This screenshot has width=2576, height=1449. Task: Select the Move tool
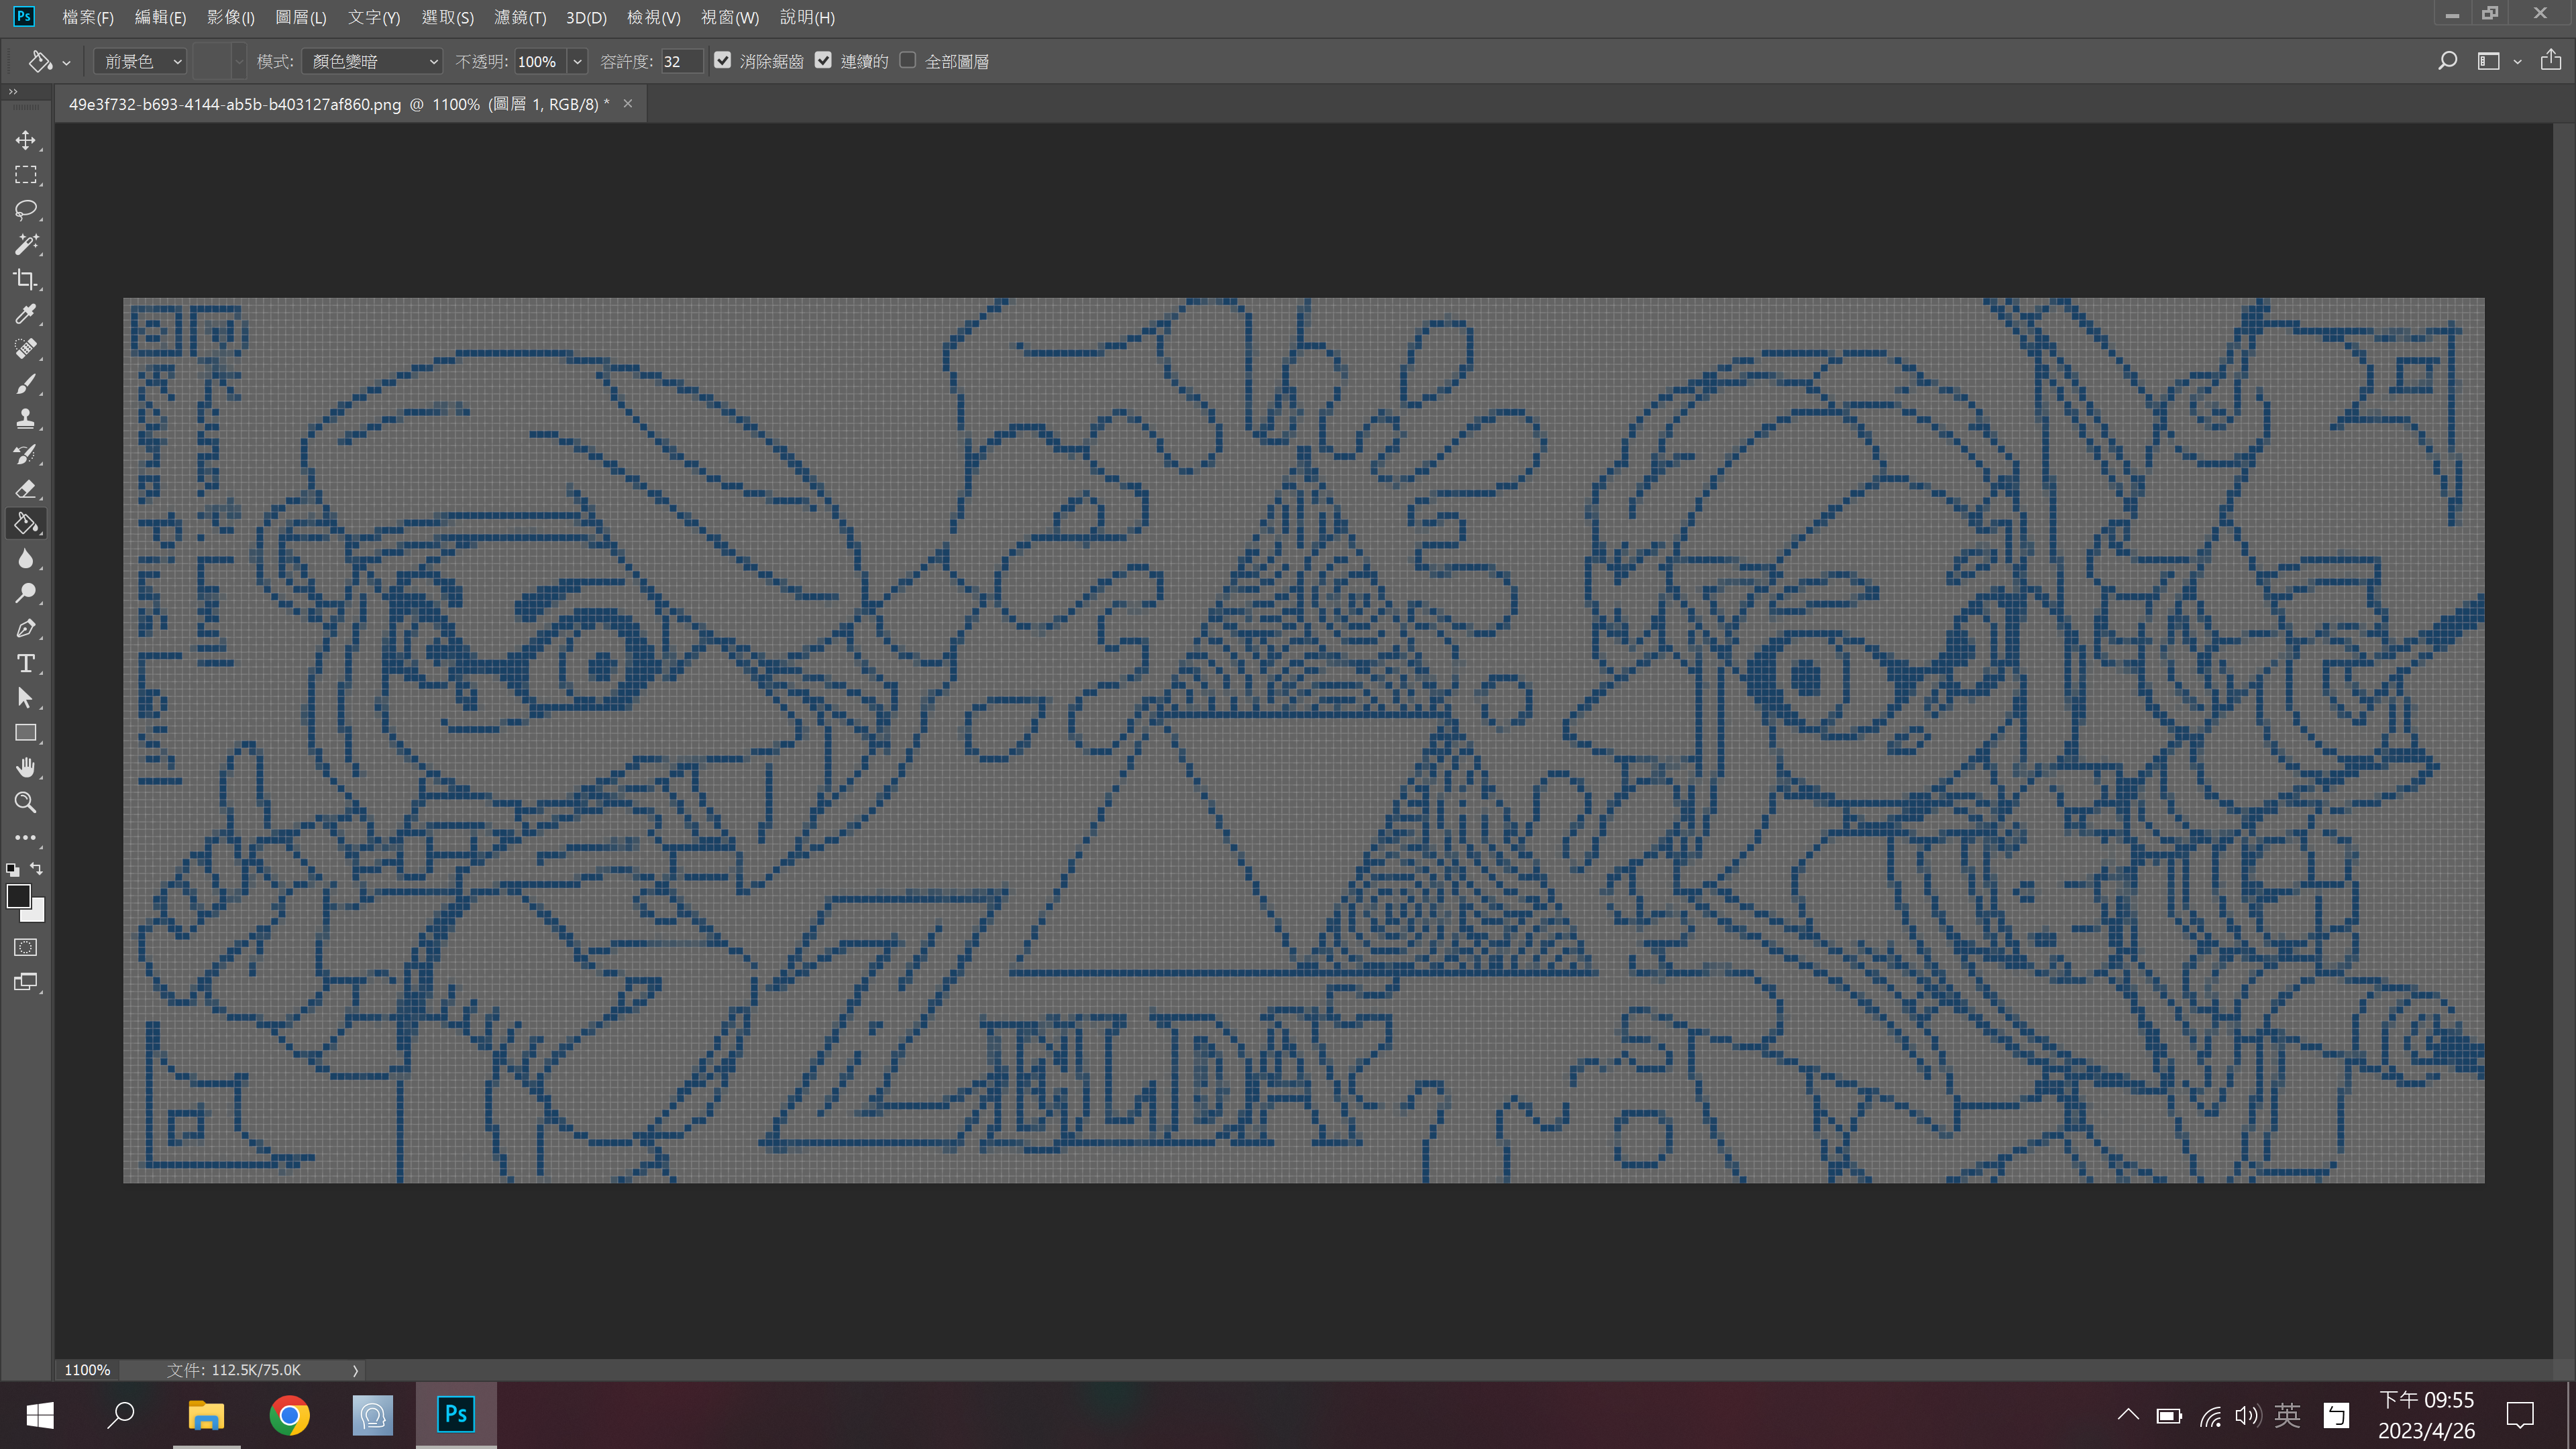[x=26, y=140]
